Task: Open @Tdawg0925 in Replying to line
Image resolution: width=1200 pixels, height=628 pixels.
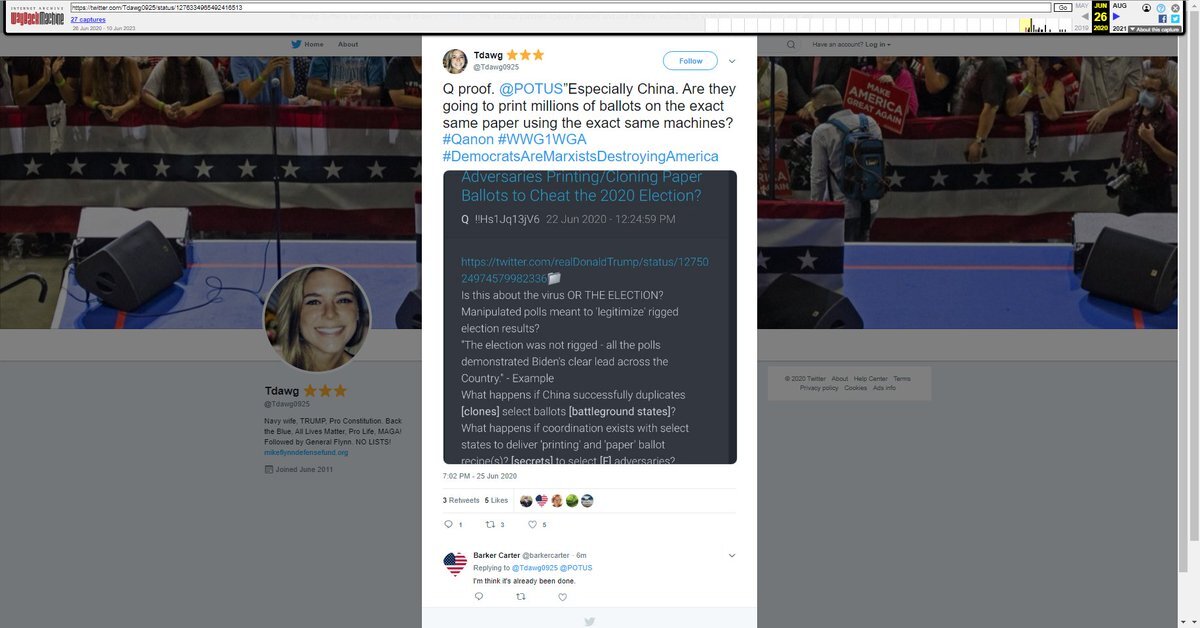Action: pyautogui.click(x=534, y=568)
